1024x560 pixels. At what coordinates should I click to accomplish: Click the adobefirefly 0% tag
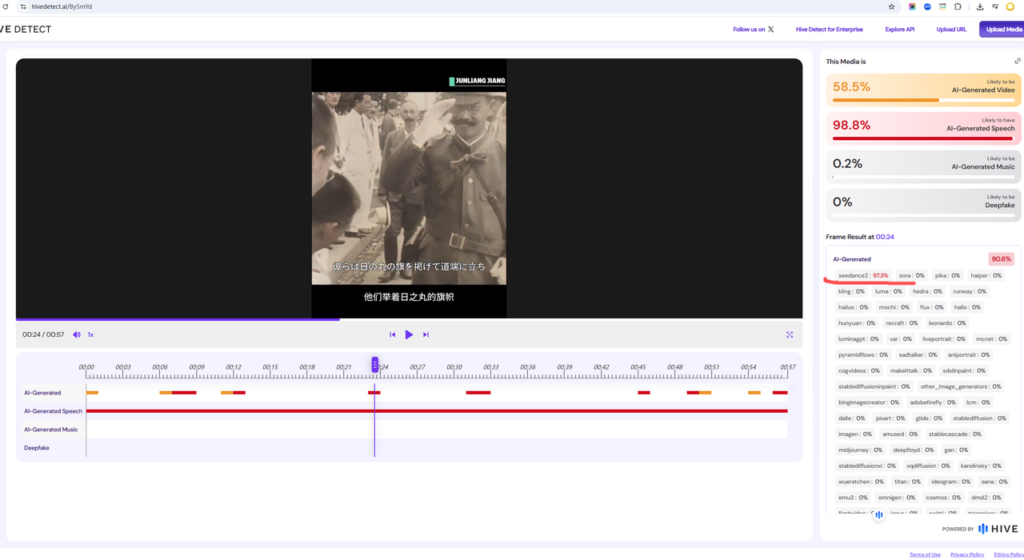coord(933,402)
